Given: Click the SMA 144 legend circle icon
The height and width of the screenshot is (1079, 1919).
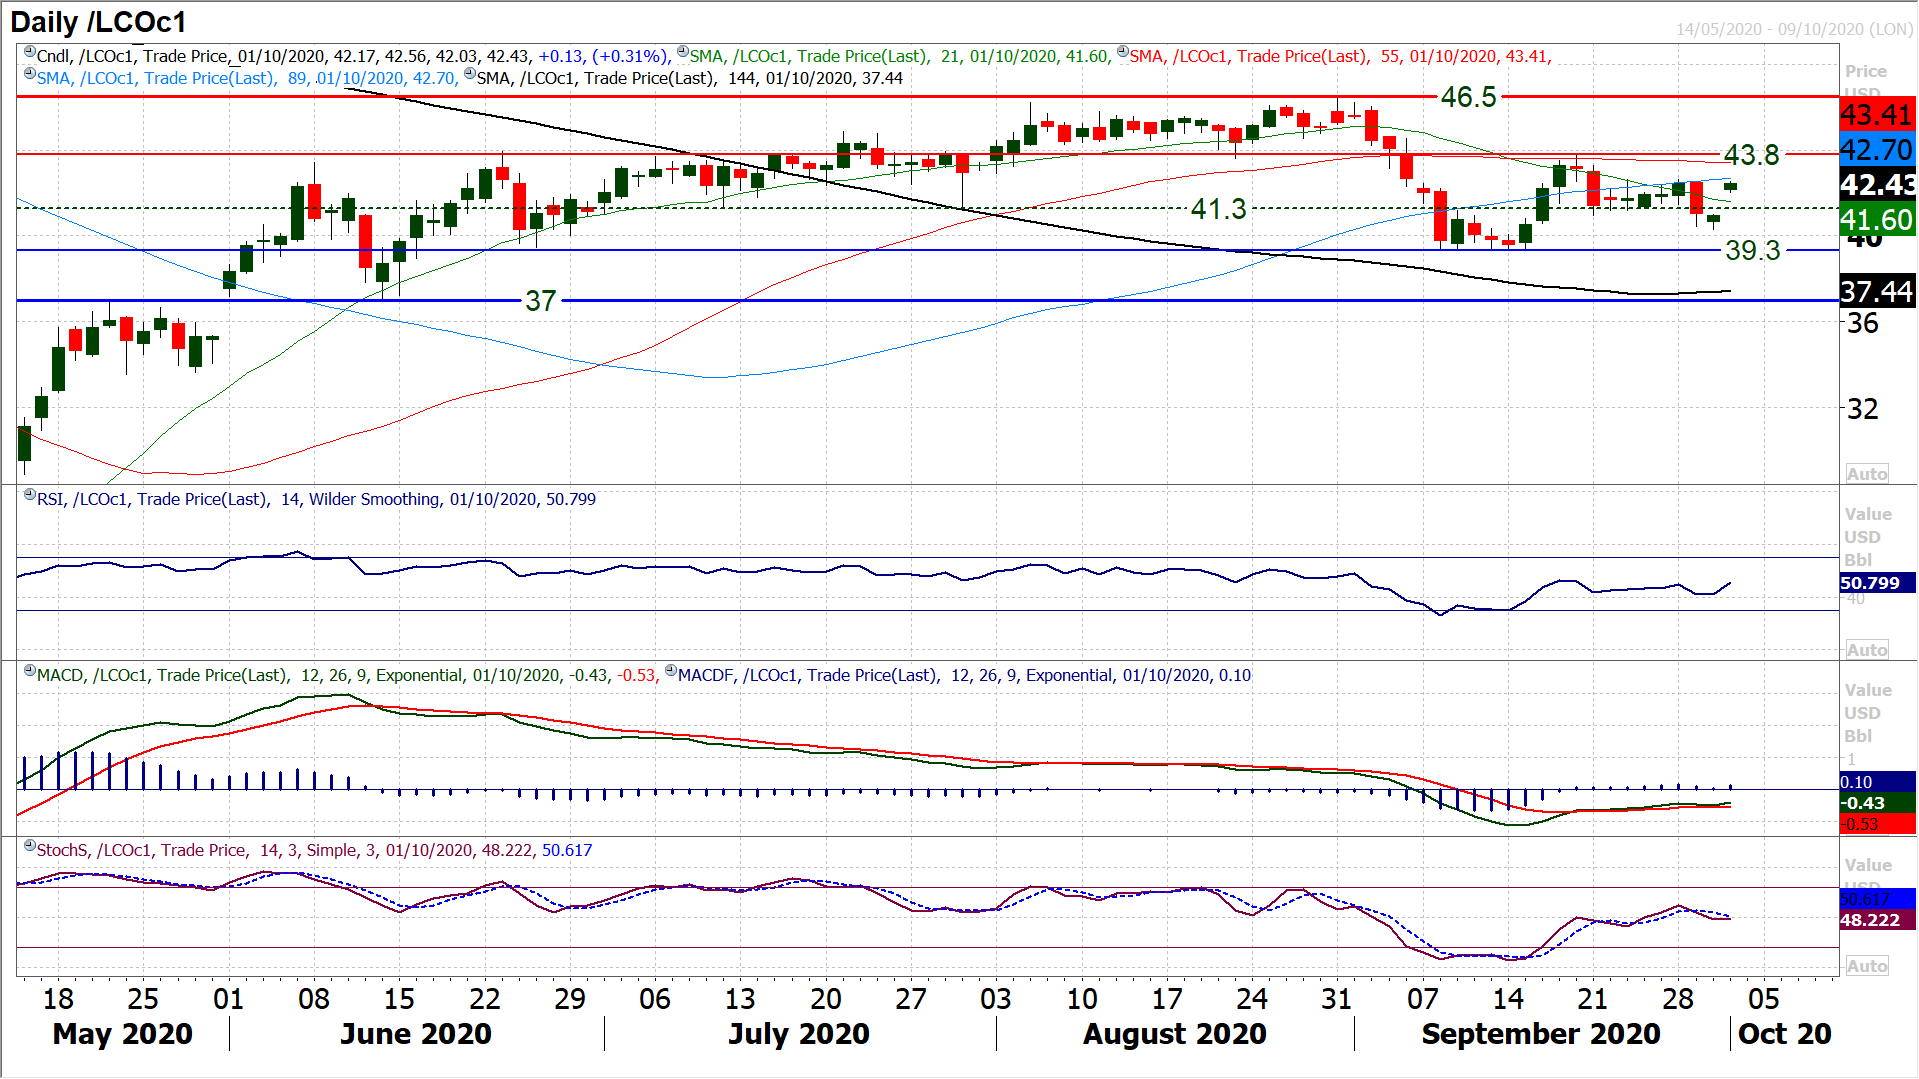Looking at the screenshot, I should (470, 74).
